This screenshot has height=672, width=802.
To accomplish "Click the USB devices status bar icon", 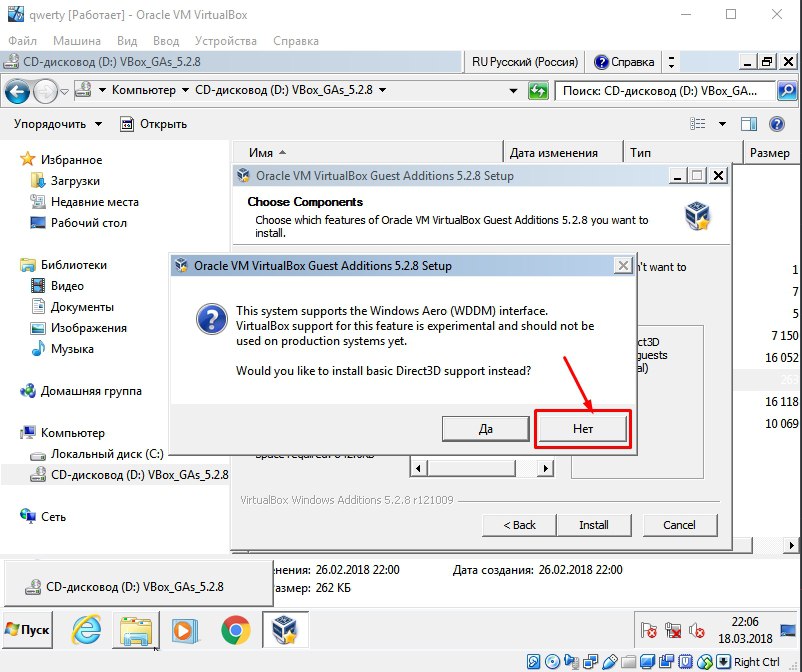I will [x=610, y=662].
